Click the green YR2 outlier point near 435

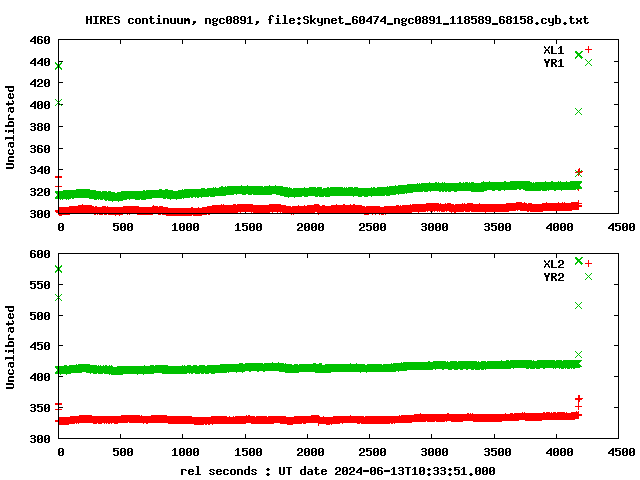pos(578,354)
